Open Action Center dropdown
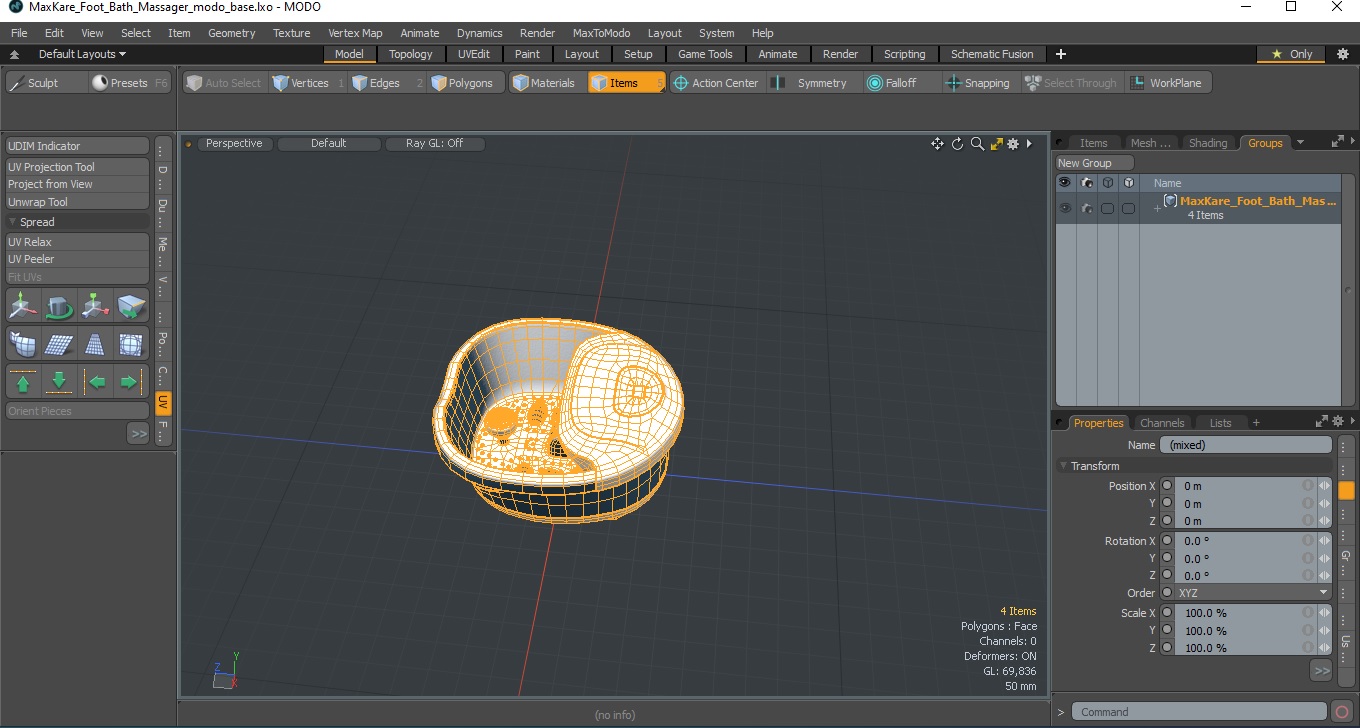This screenshot has width=1360, height=728. 716,83
